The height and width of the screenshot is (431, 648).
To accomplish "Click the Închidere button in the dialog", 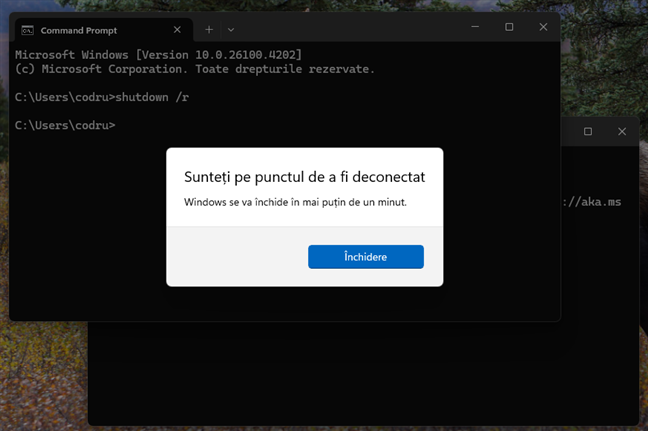I will pos(366,257).
